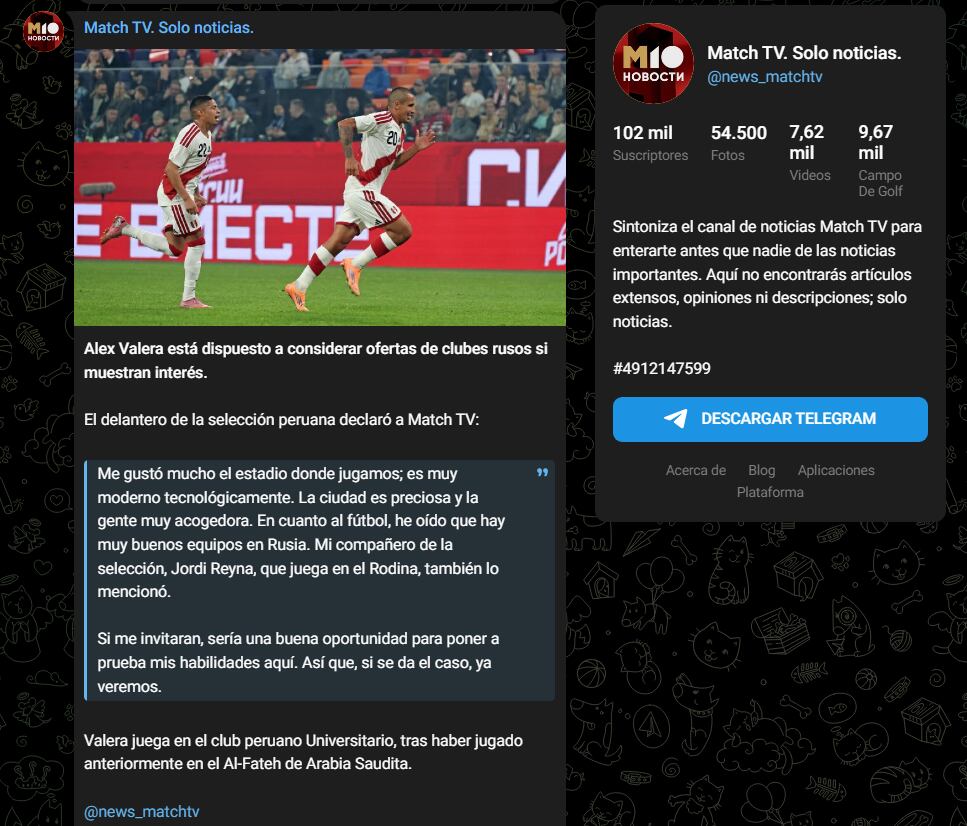This screenshot has width=967, height=826.
Task: Select the 7,62 mil Videos counter
Action: (810, 153)
